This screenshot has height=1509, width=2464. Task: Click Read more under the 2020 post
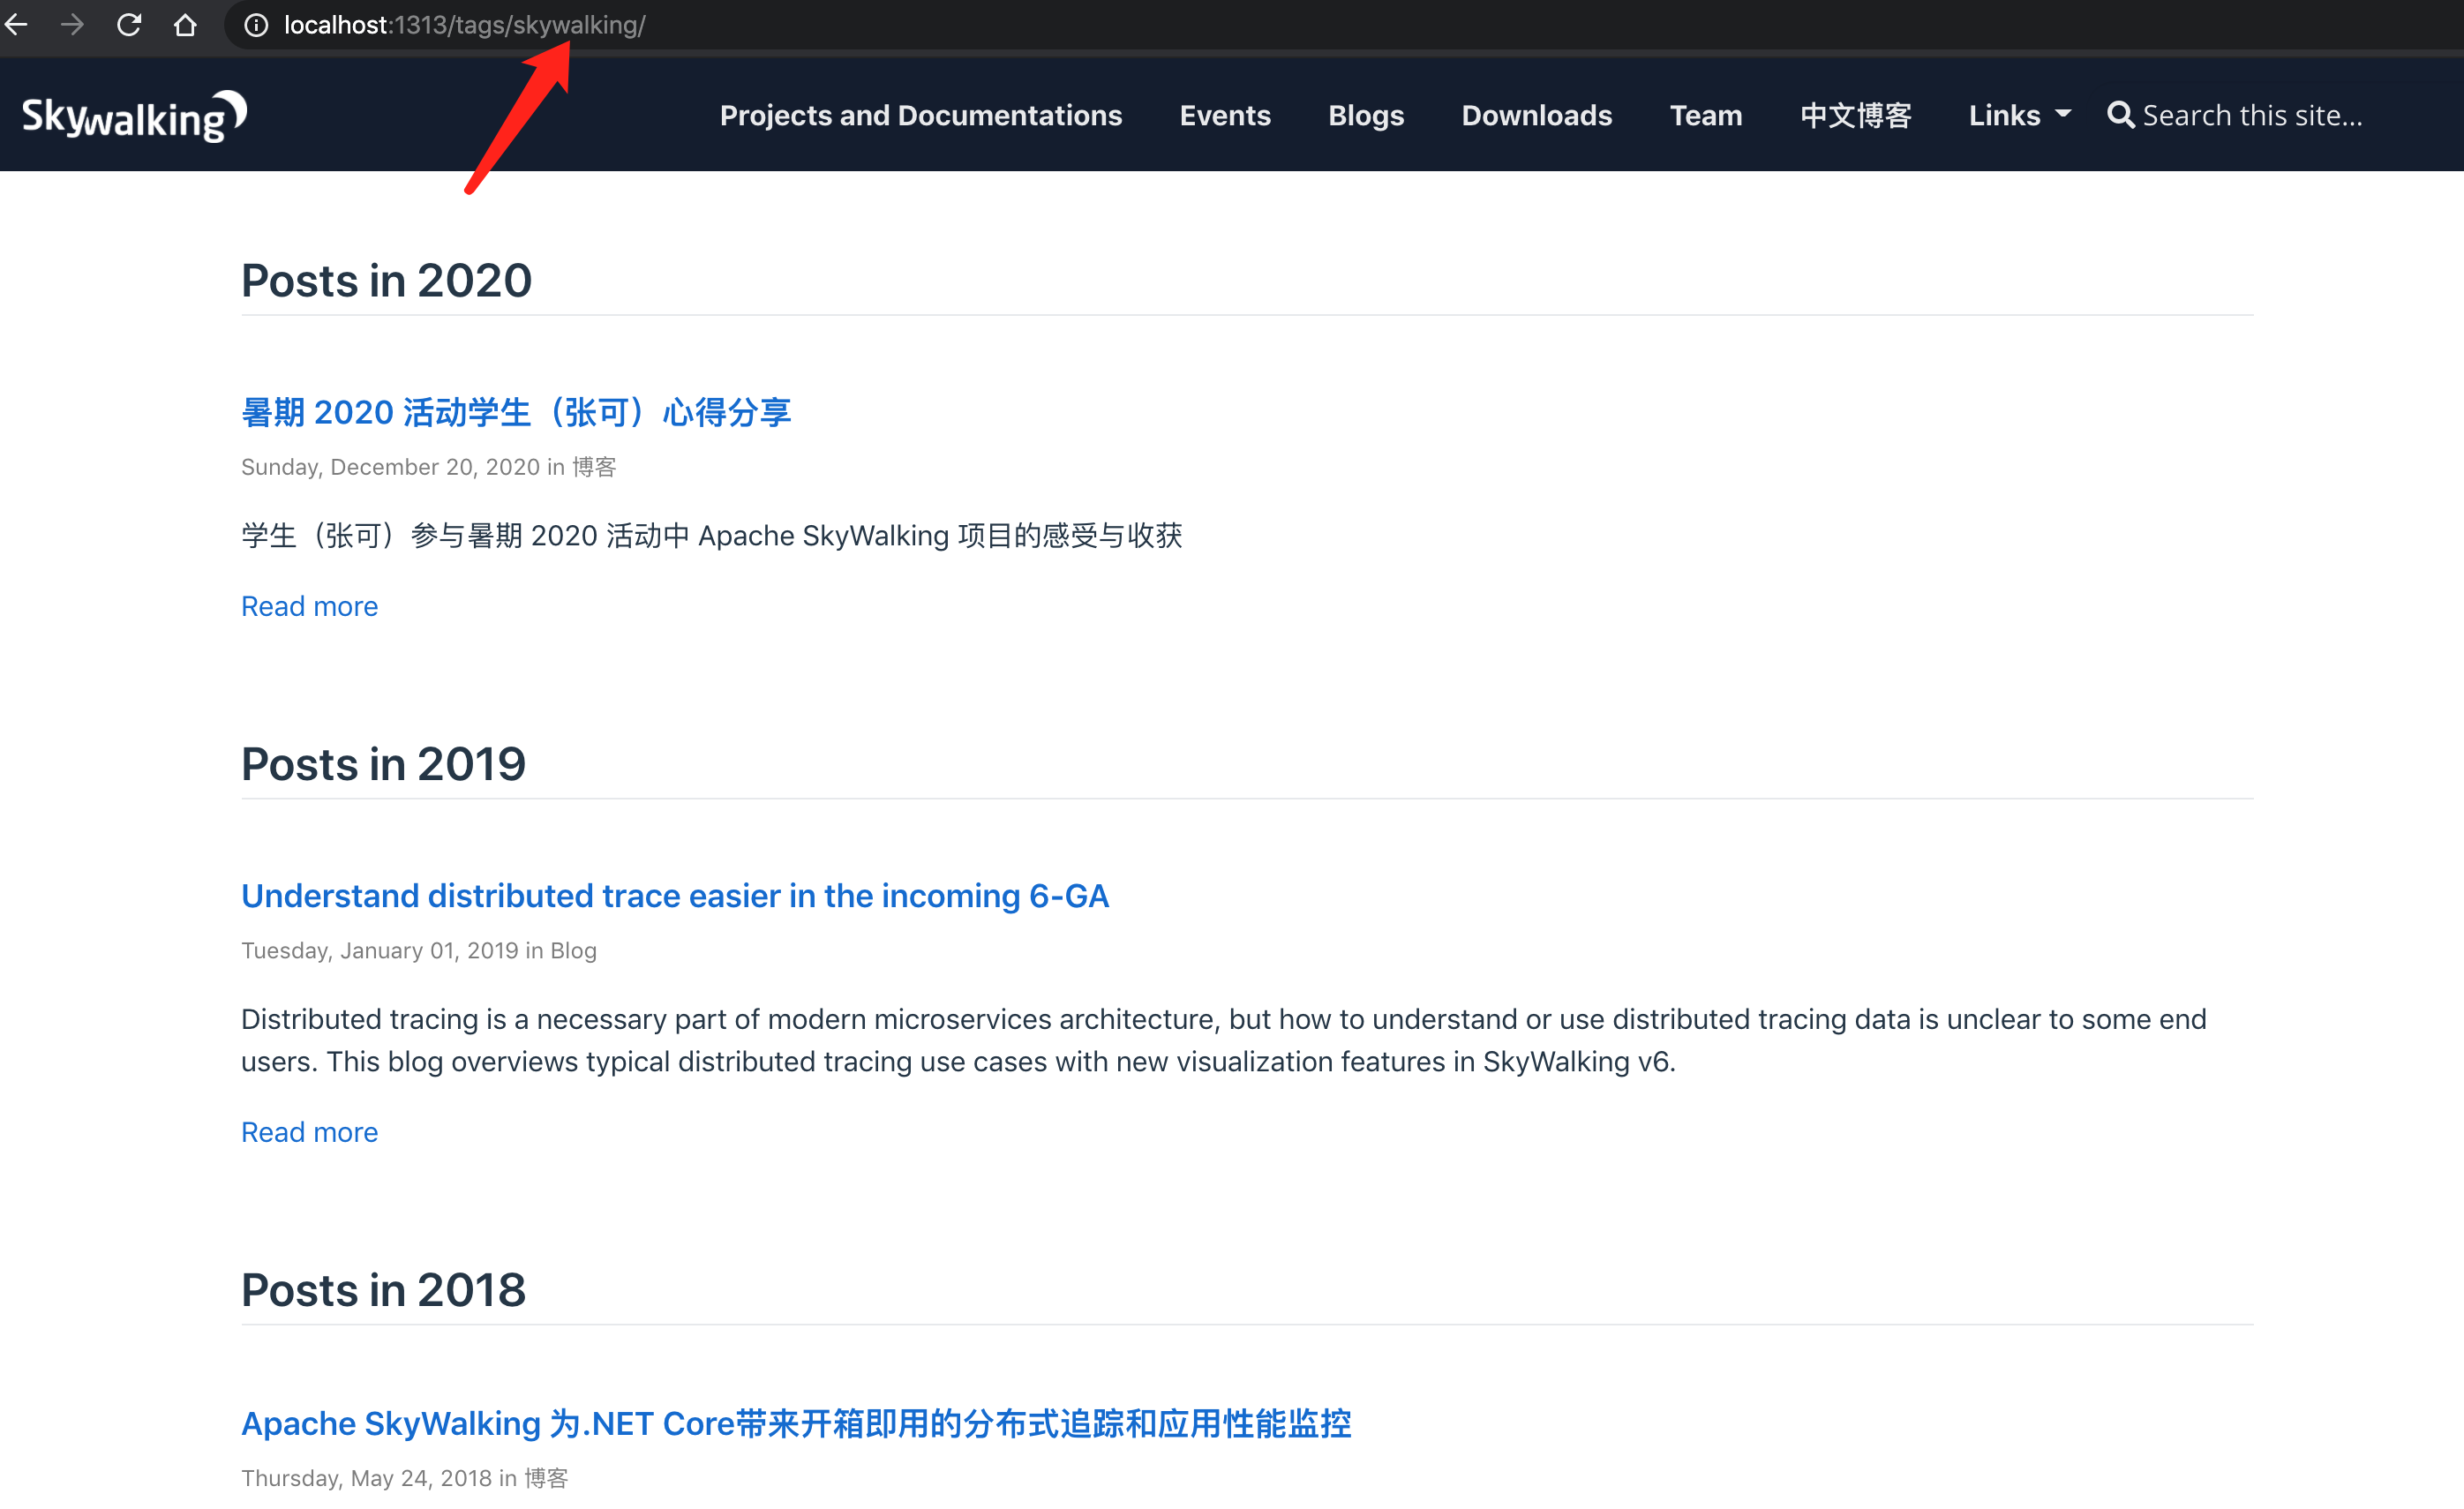click(x=309, y=606)
